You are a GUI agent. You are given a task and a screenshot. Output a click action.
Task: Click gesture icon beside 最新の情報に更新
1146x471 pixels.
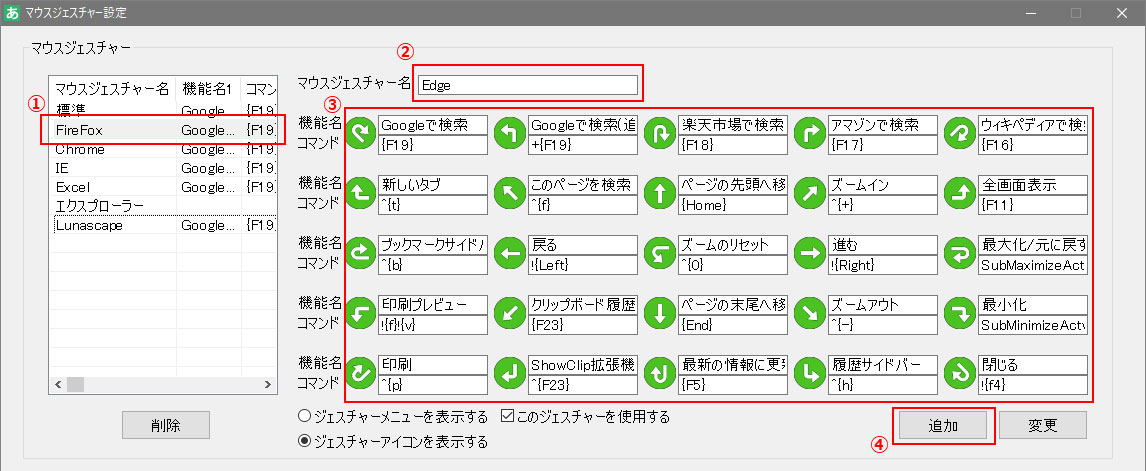coord(661,374)
